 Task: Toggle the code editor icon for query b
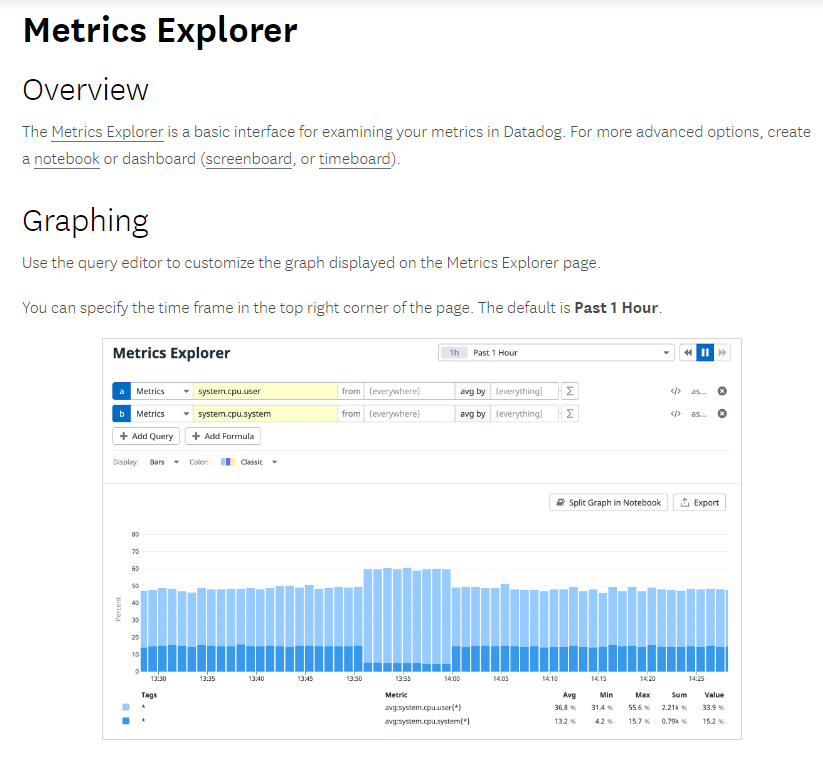pyautogui.click(x=676, y=414)
